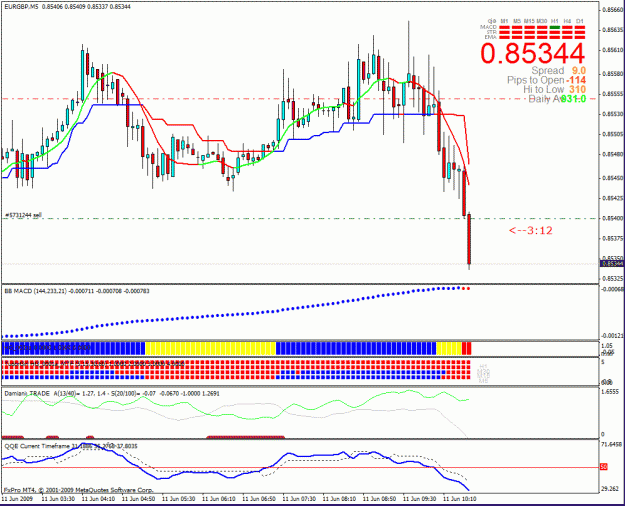Select the MACD row label in signal grid
Image resolution: width=625 pixels, height=506 pixels.
488,27
